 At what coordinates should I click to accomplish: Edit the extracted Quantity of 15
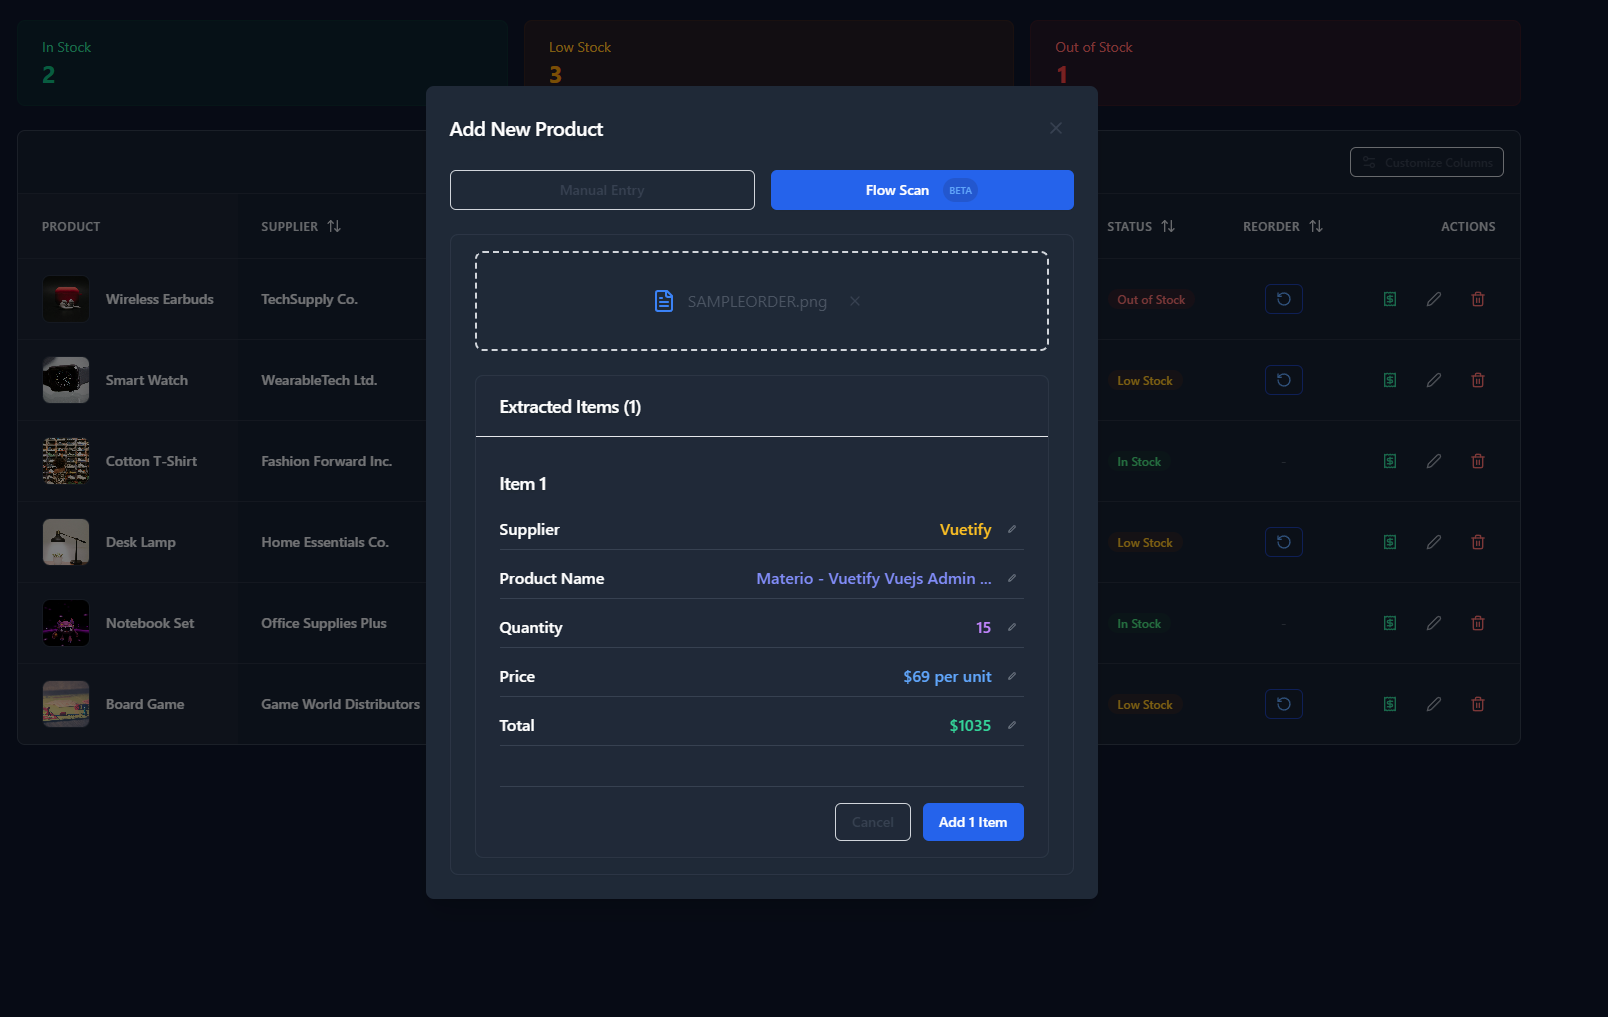1012,627
